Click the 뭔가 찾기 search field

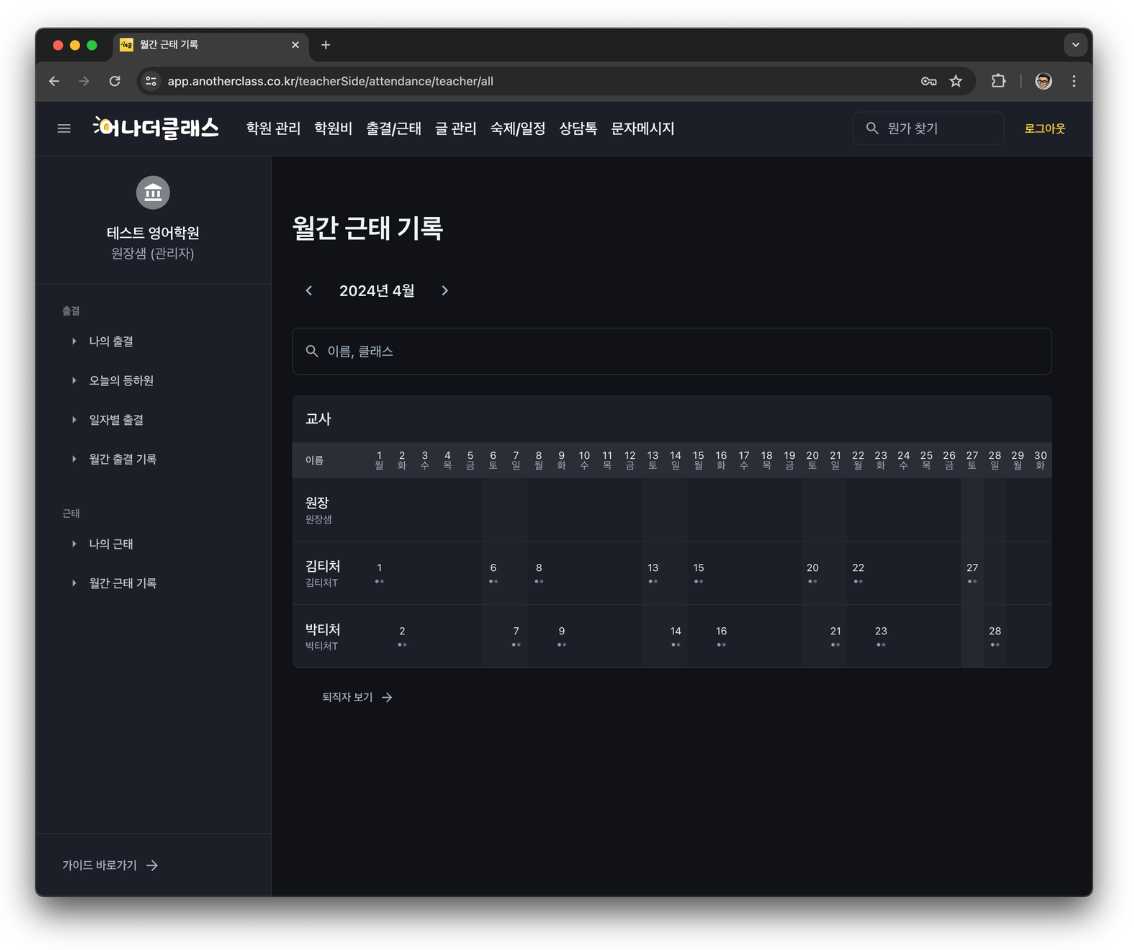click(x=928, y=128)
